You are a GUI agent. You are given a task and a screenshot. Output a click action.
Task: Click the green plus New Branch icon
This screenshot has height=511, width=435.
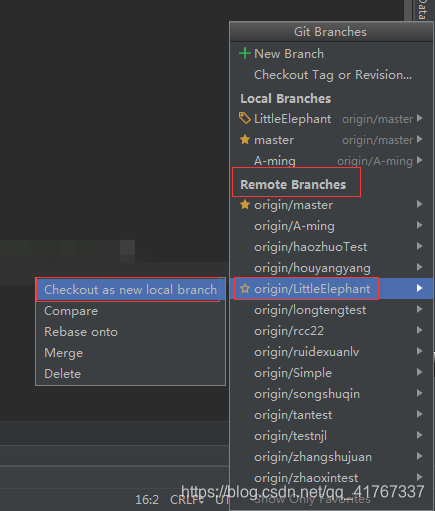pos(245,53)
